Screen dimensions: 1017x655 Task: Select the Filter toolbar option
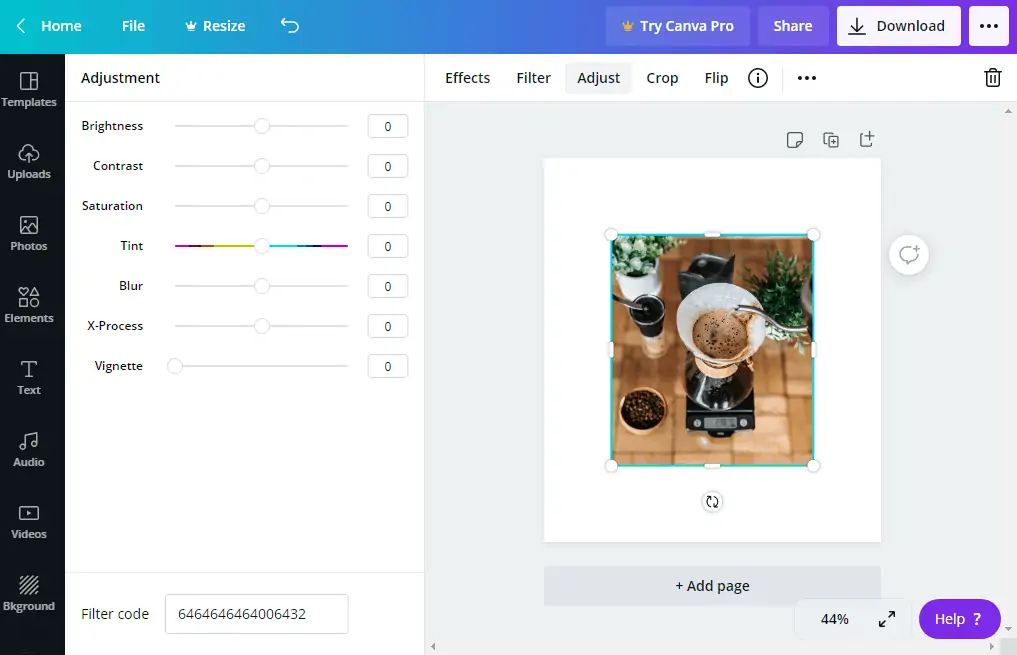[x=533, y=78]
